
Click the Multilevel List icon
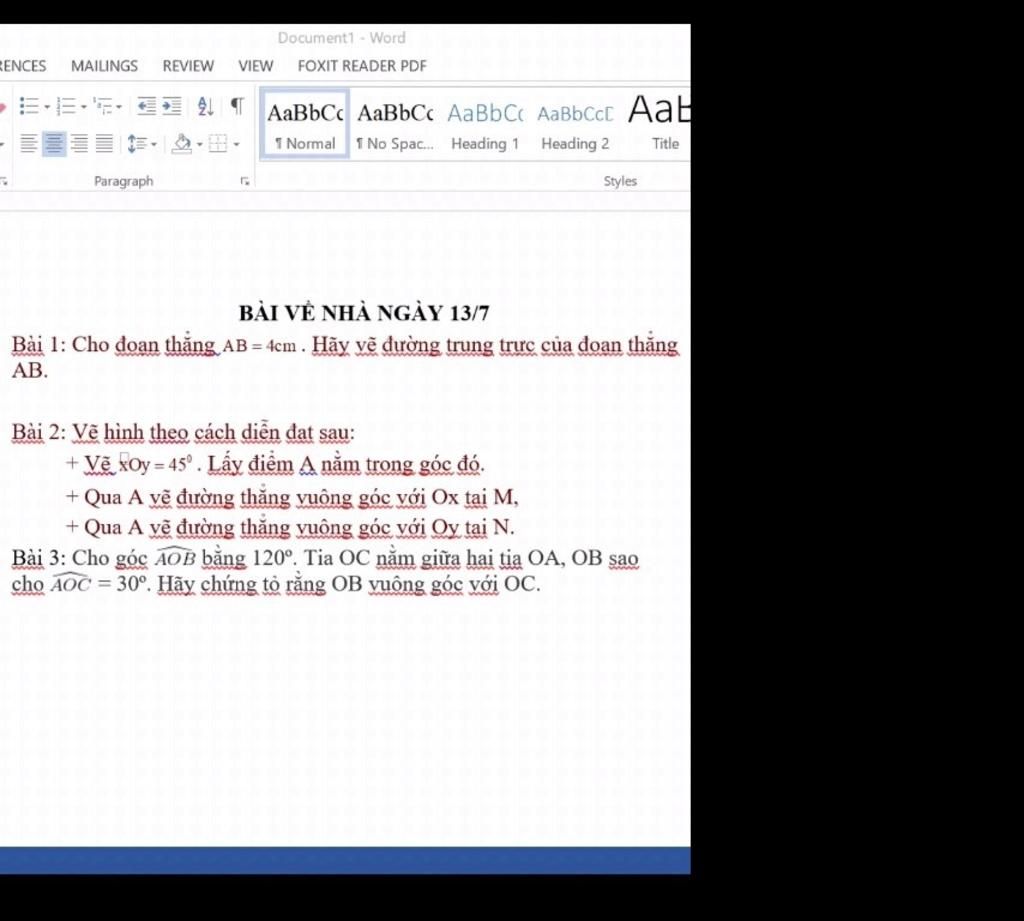pos(103,106)
